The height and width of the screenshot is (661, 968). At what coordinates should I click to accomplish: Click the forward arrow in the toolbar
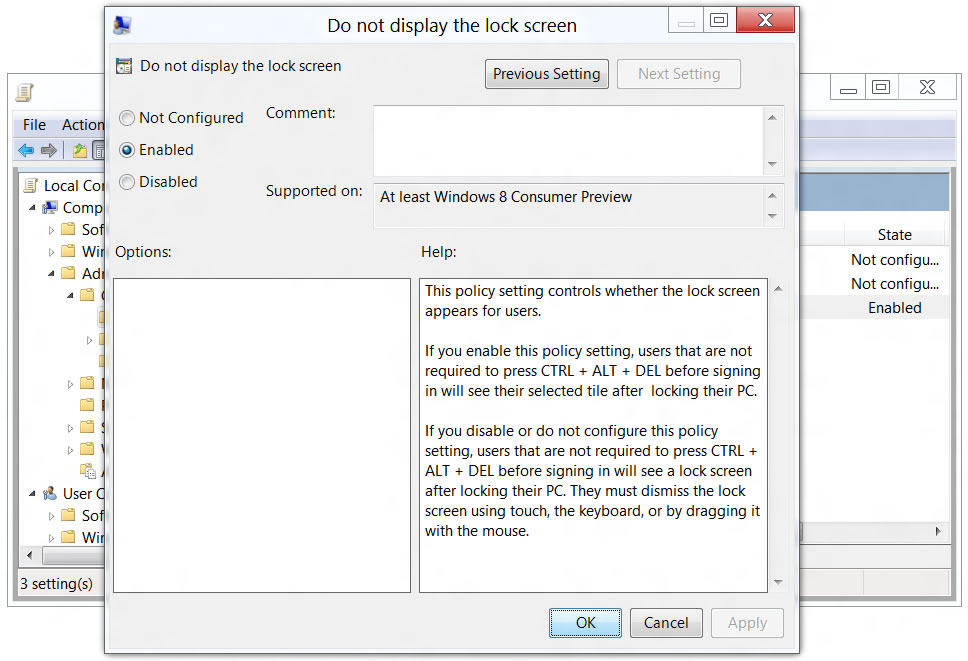click(x=48, y=151)
